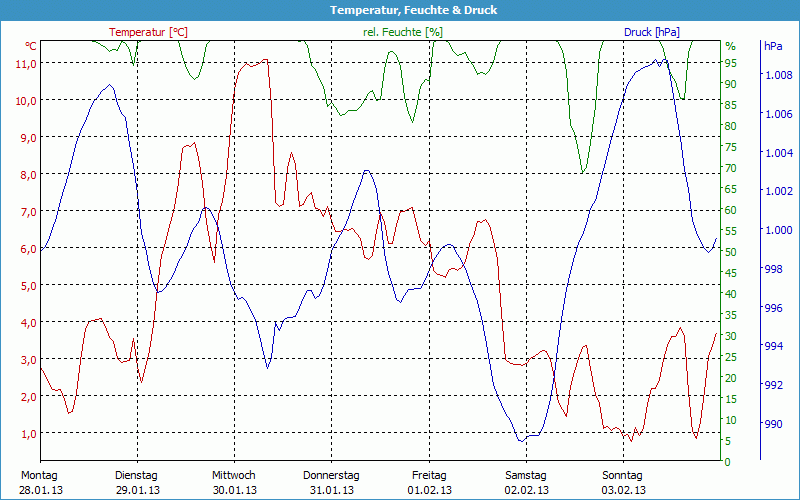This screenshot has width=800, height=500.
Task: Click the date '29.01.13'
Action: click(137, 491)
